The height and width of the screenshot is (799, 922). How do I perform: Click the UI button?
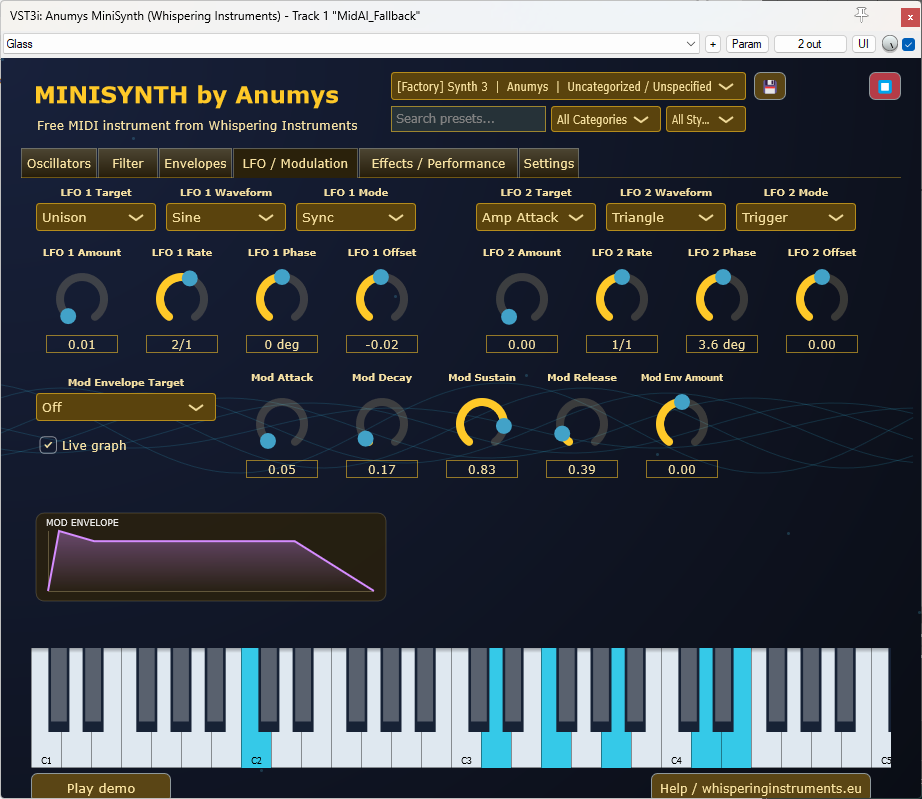(x=863, y=44)
